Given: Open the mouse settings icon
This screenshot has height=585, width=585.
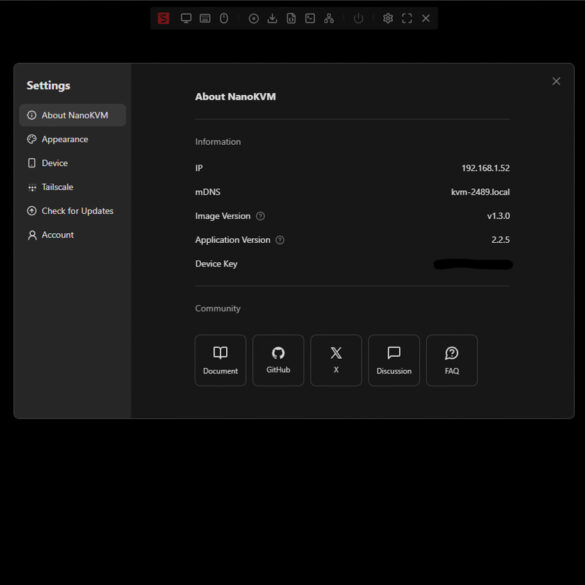Looking at the screenshot, I should tap(224, 18).
